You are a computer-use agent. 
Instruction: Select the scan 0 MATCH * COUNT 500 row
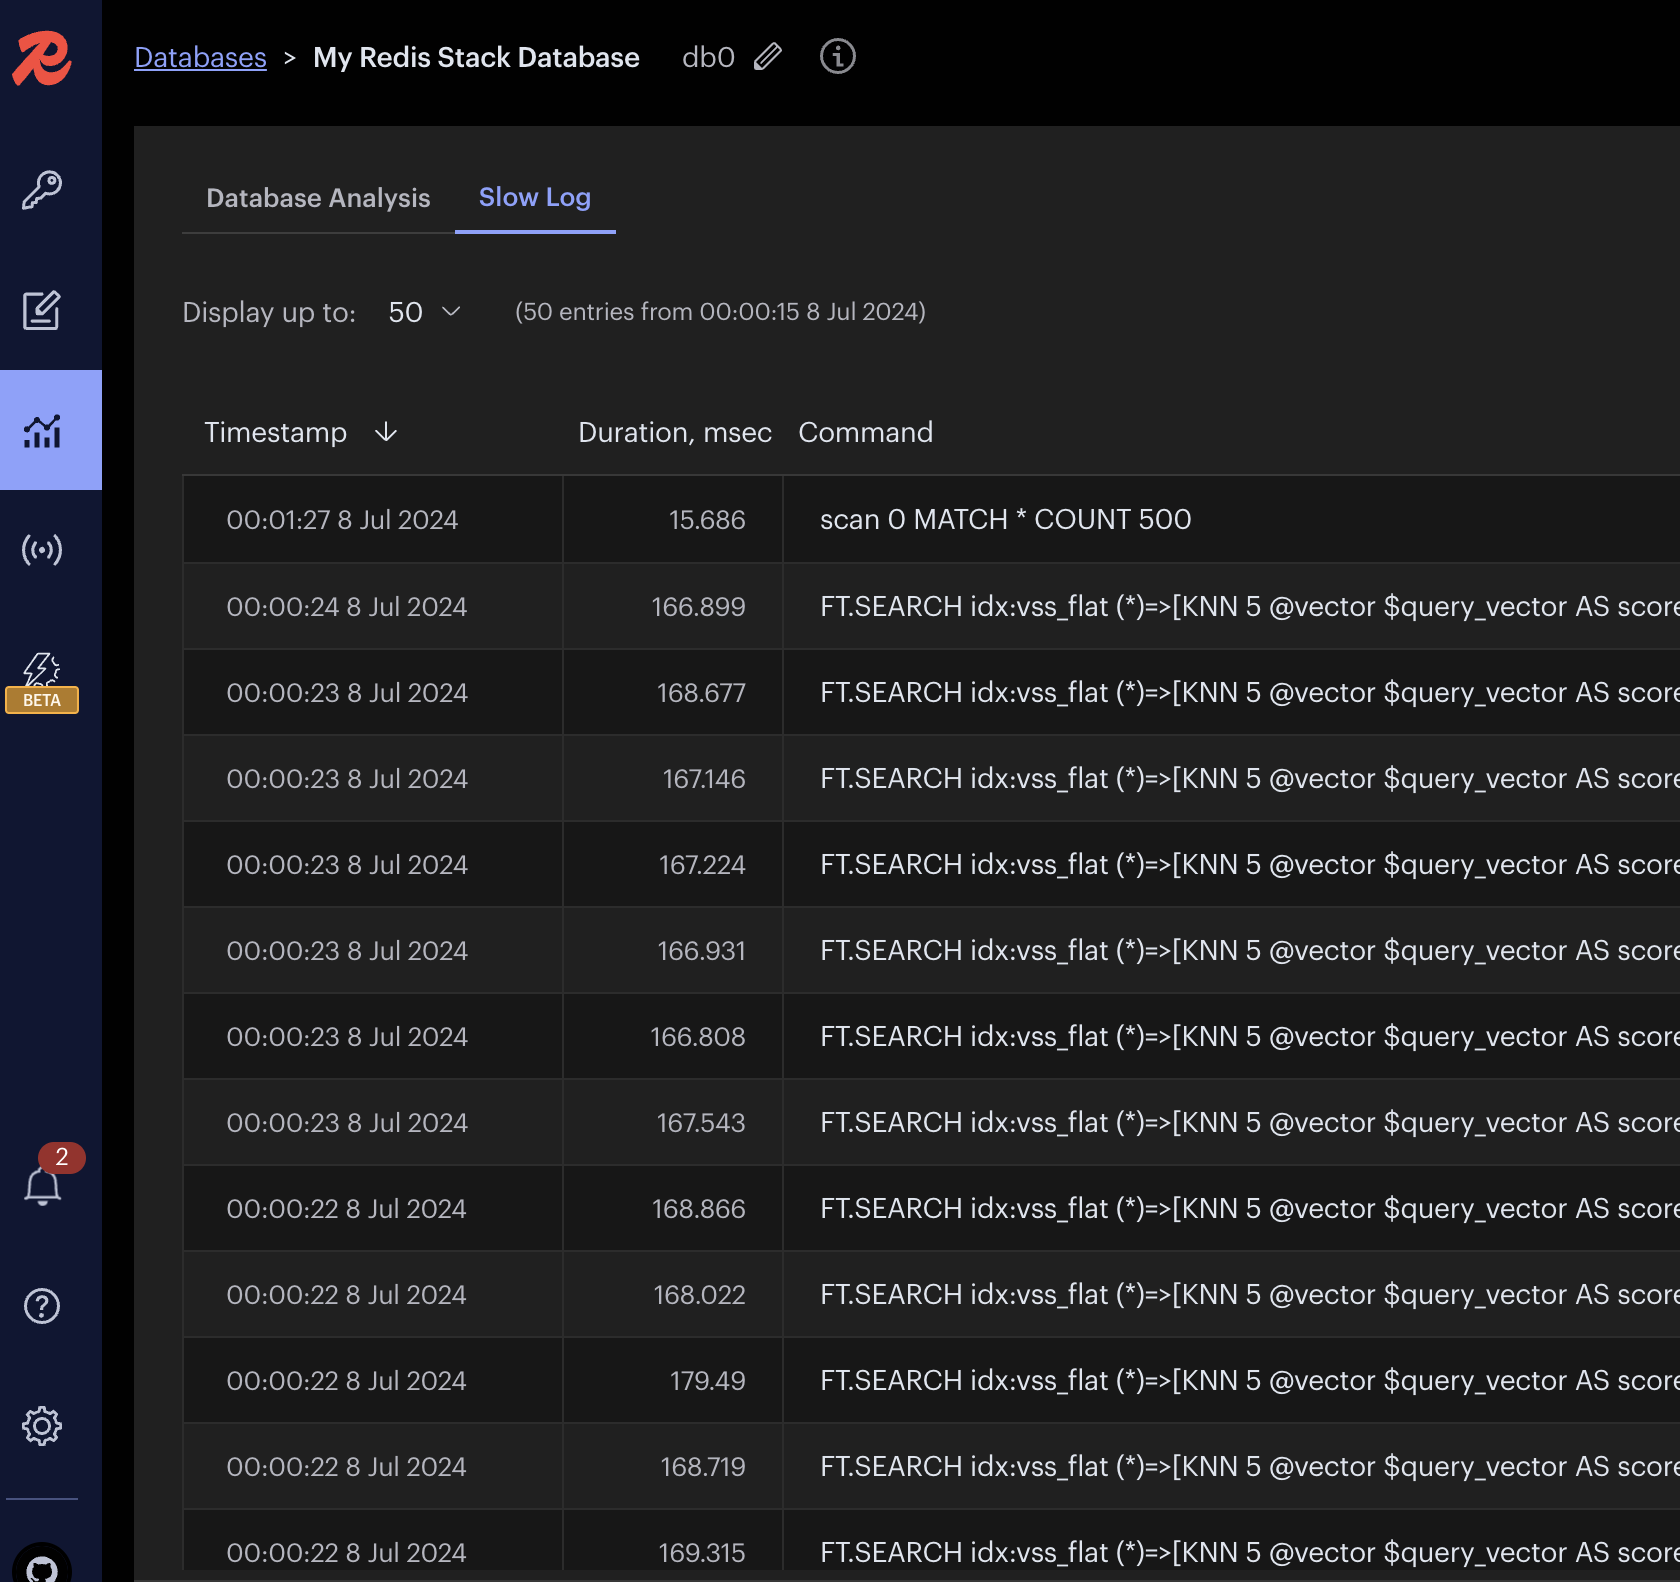1005,520
